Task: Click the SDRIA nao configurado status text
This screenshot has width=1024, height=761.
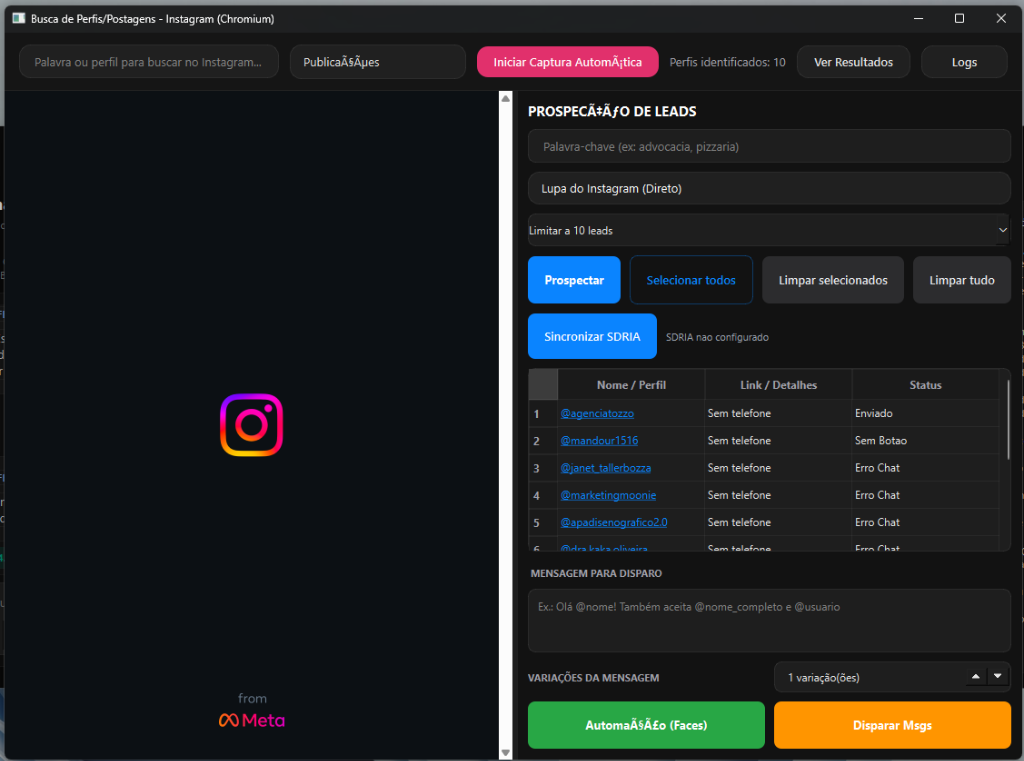Action: (717, 337)
